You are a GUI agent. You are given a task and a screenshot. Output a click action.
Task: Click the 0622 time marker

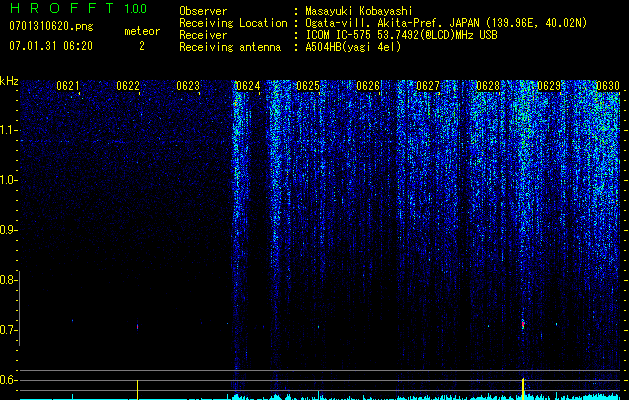point(128,86)
